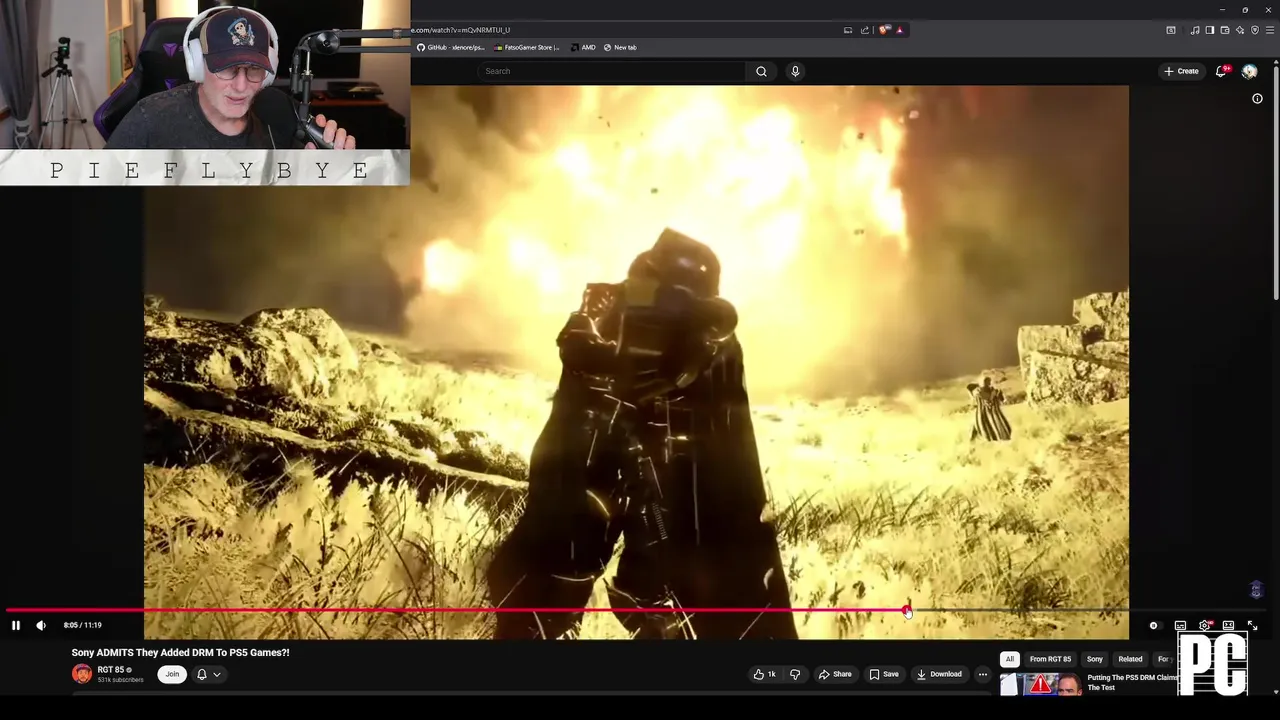Click the Download button
Viewport: 1280px width, 720px height.
point(939,674)
